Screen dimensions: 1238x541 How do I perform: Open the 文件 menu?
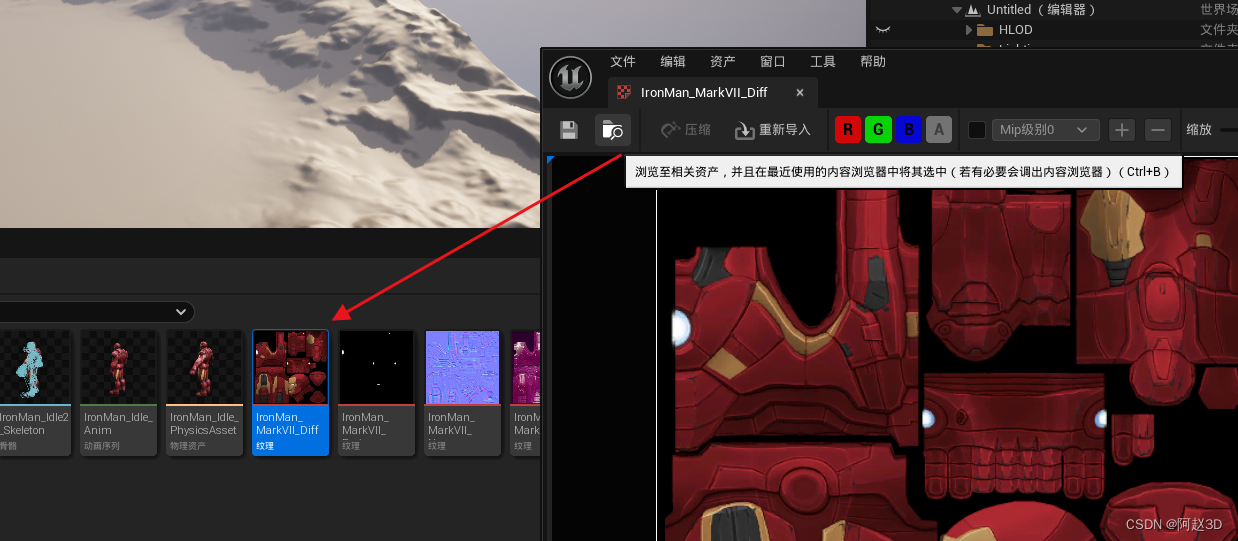pos(623,62)
